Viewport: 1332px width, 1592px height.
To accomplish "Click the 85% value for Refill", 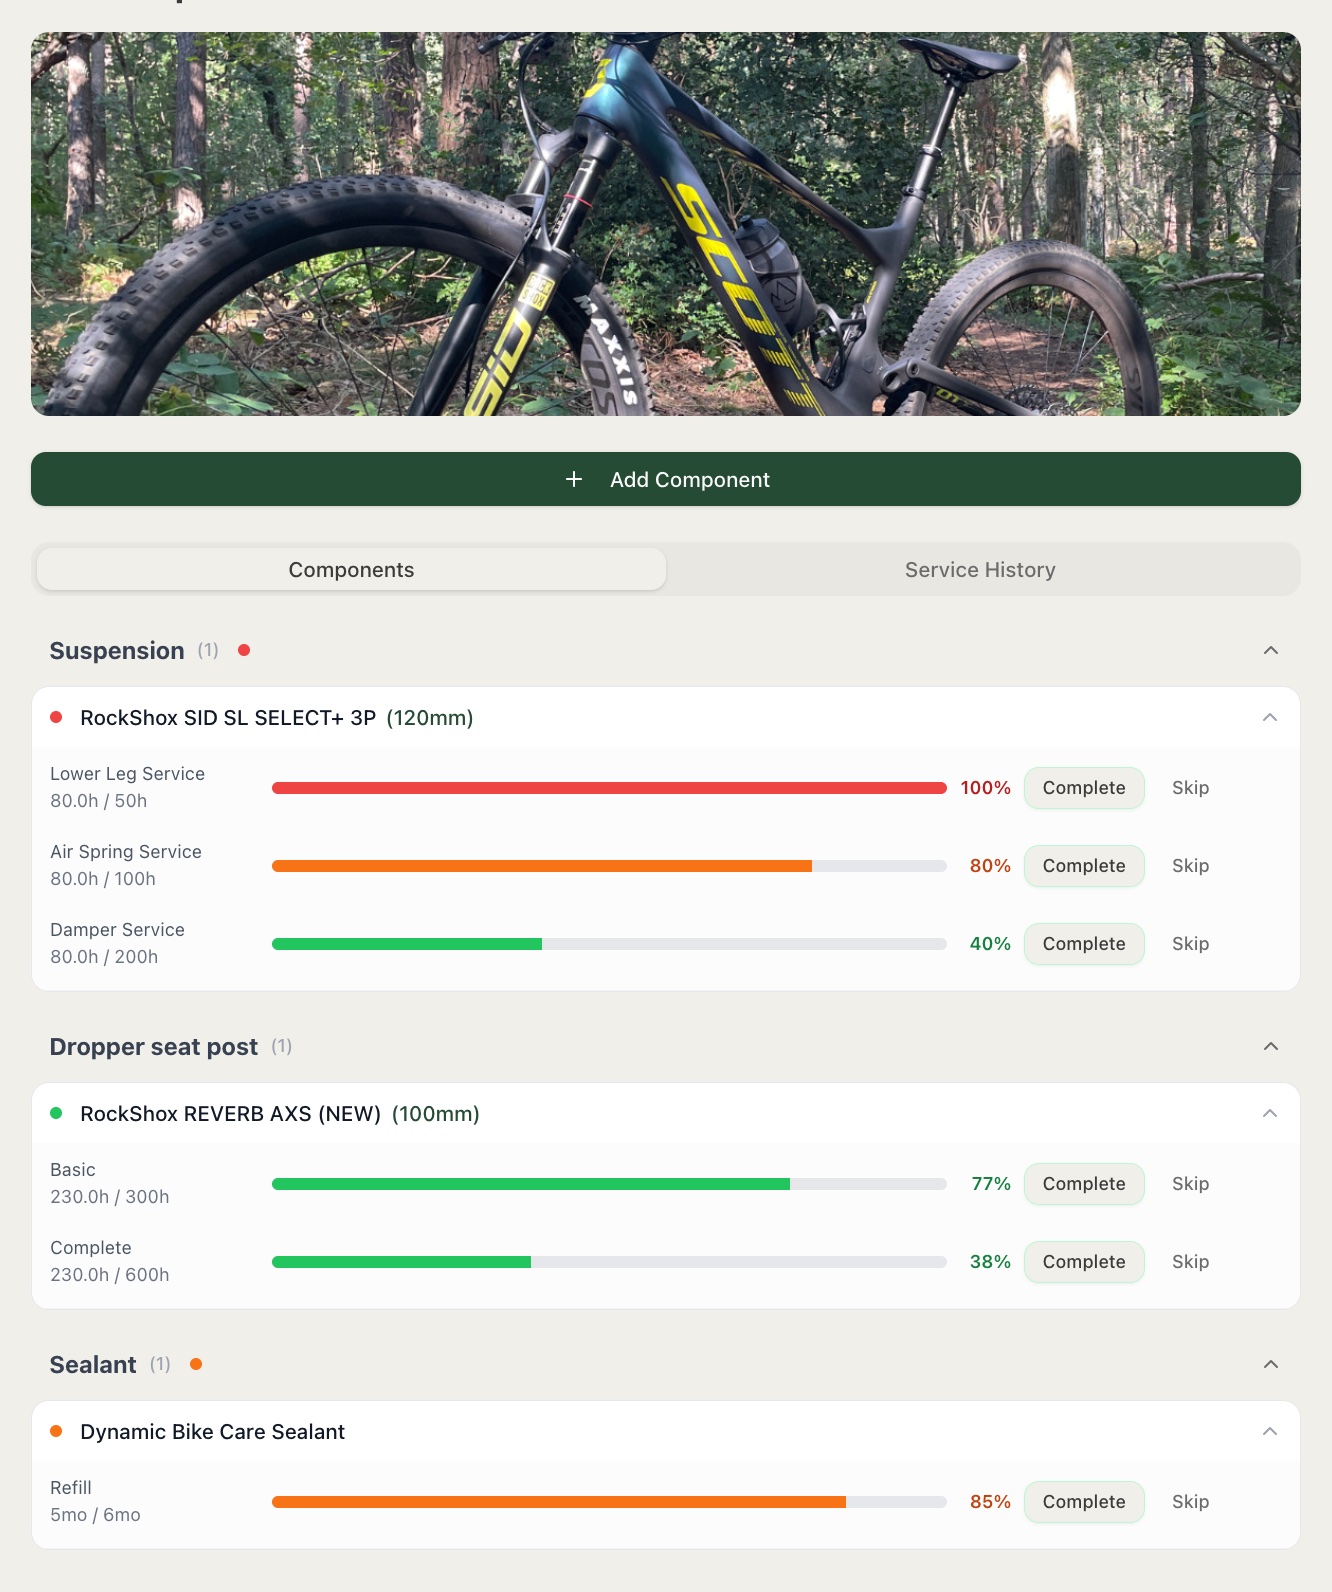I will (x=990, y=1502).
